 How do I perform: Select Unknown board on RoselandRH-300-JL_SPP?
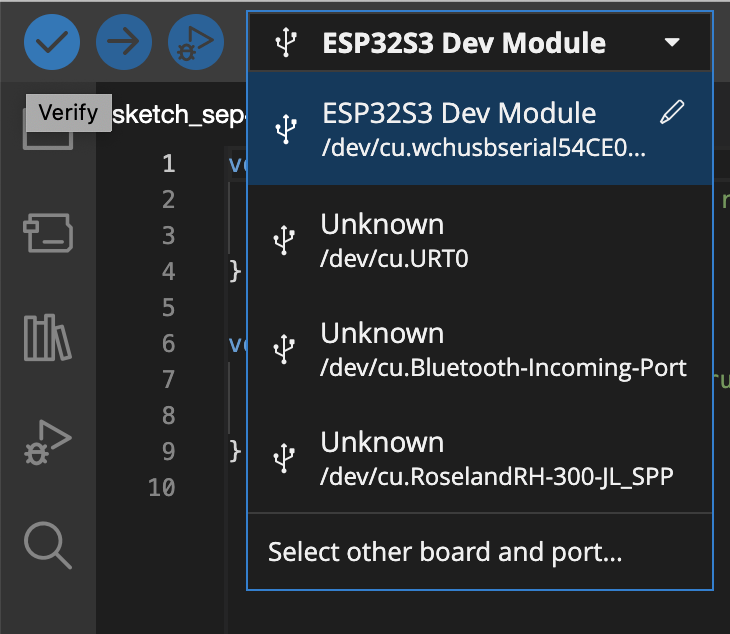(480, 458)
